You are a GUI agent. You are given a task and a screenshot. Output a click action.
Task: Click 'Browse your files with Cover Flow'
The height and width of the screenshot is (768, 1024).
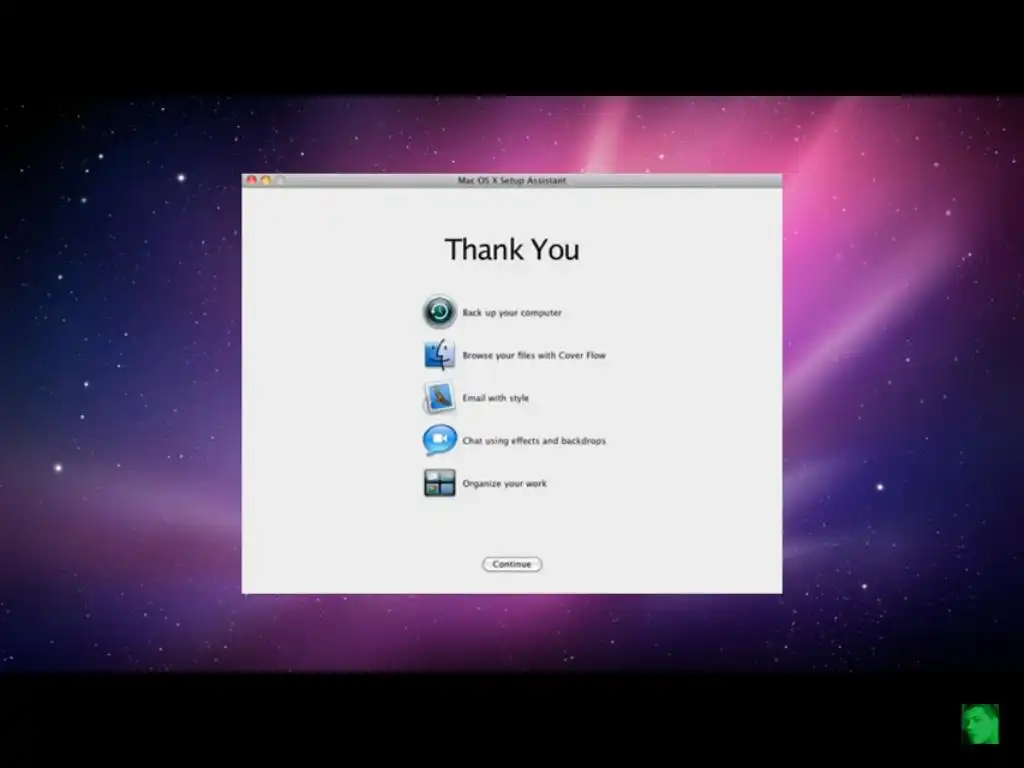[534, 355]
